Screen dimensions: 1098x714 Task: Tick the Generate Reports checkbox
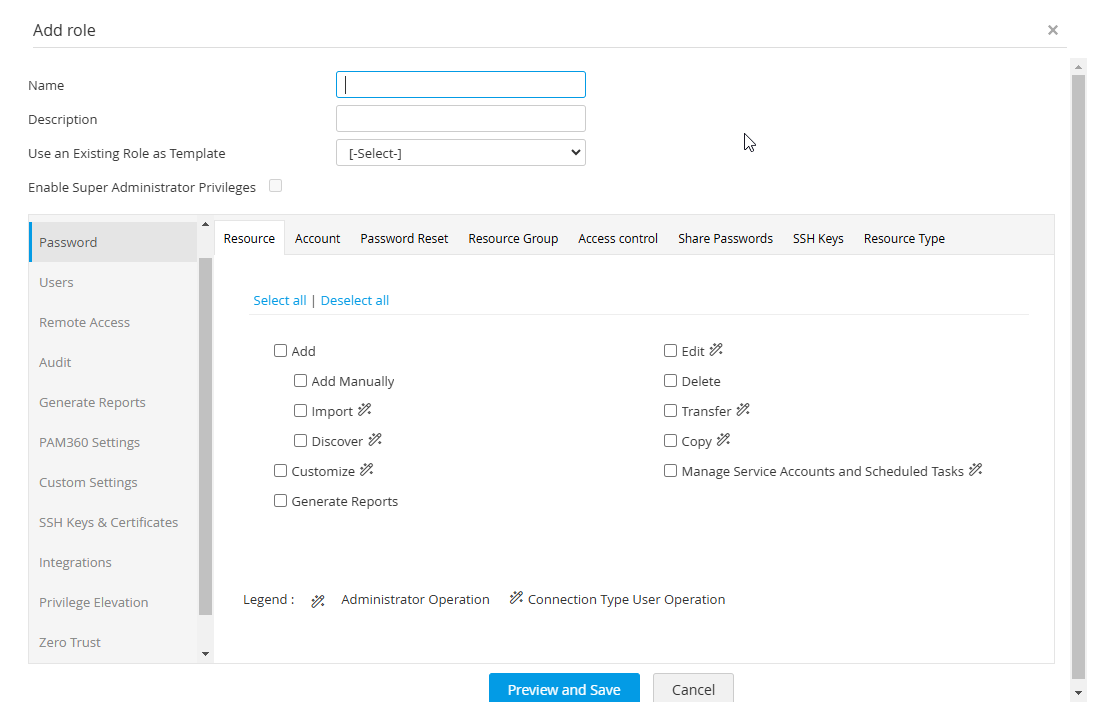[x=281, y=501]
